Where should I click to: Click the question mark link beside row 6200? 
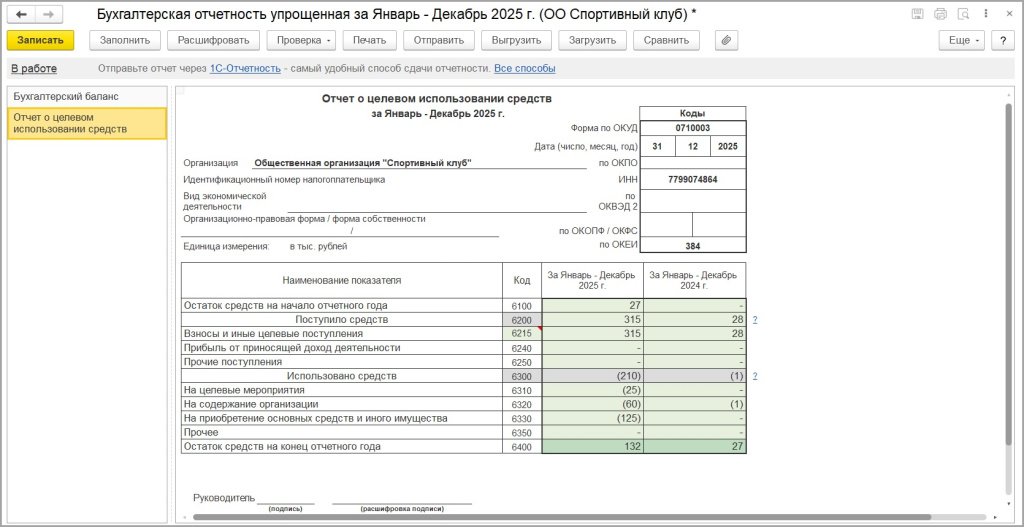click(x=755, y=319)
